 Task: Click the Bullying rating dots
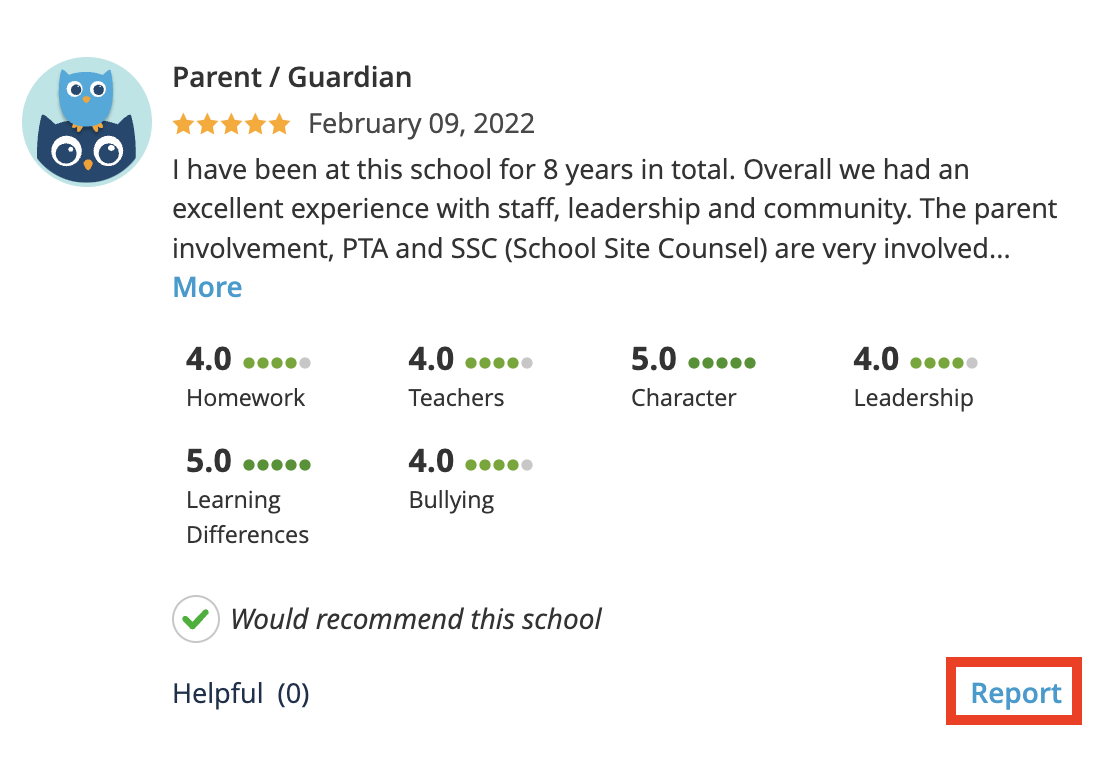tap(499, 465)
